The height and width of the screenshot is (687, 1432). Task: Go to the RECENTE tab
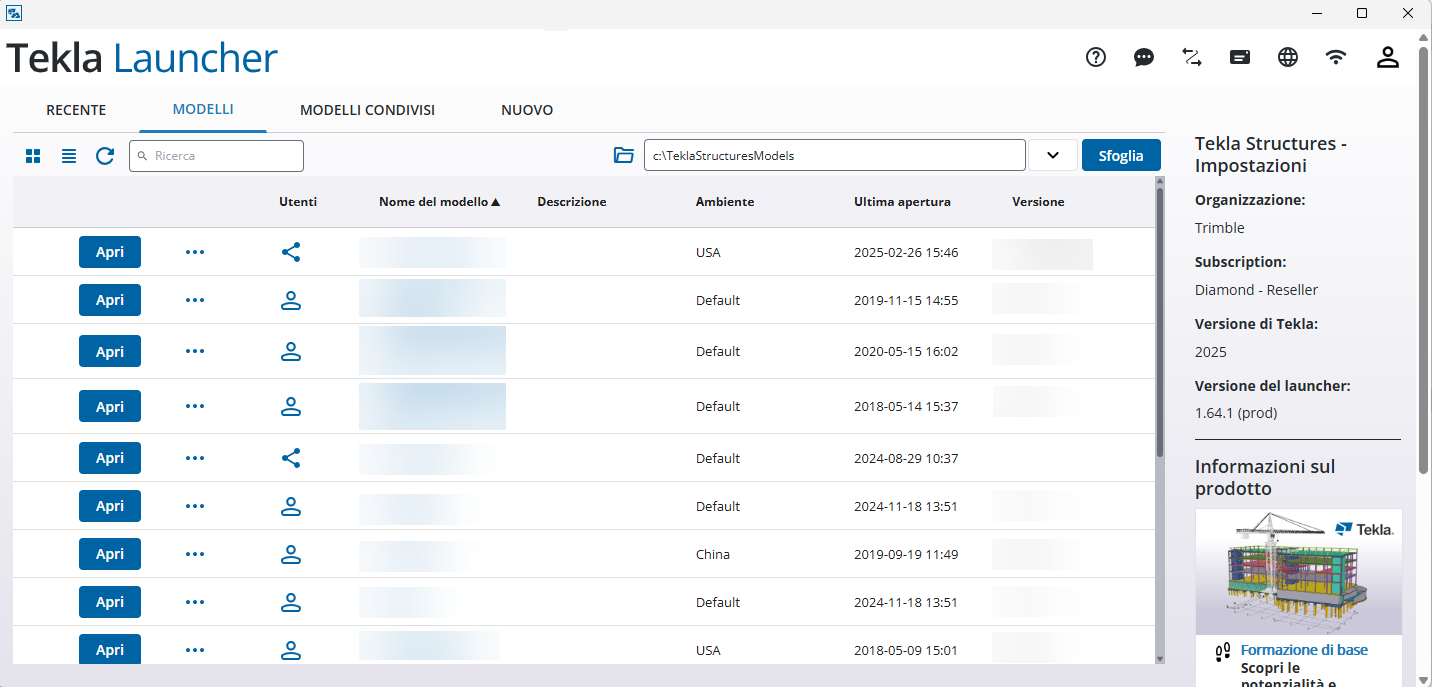pyautogui.click(x=76, y=110)
